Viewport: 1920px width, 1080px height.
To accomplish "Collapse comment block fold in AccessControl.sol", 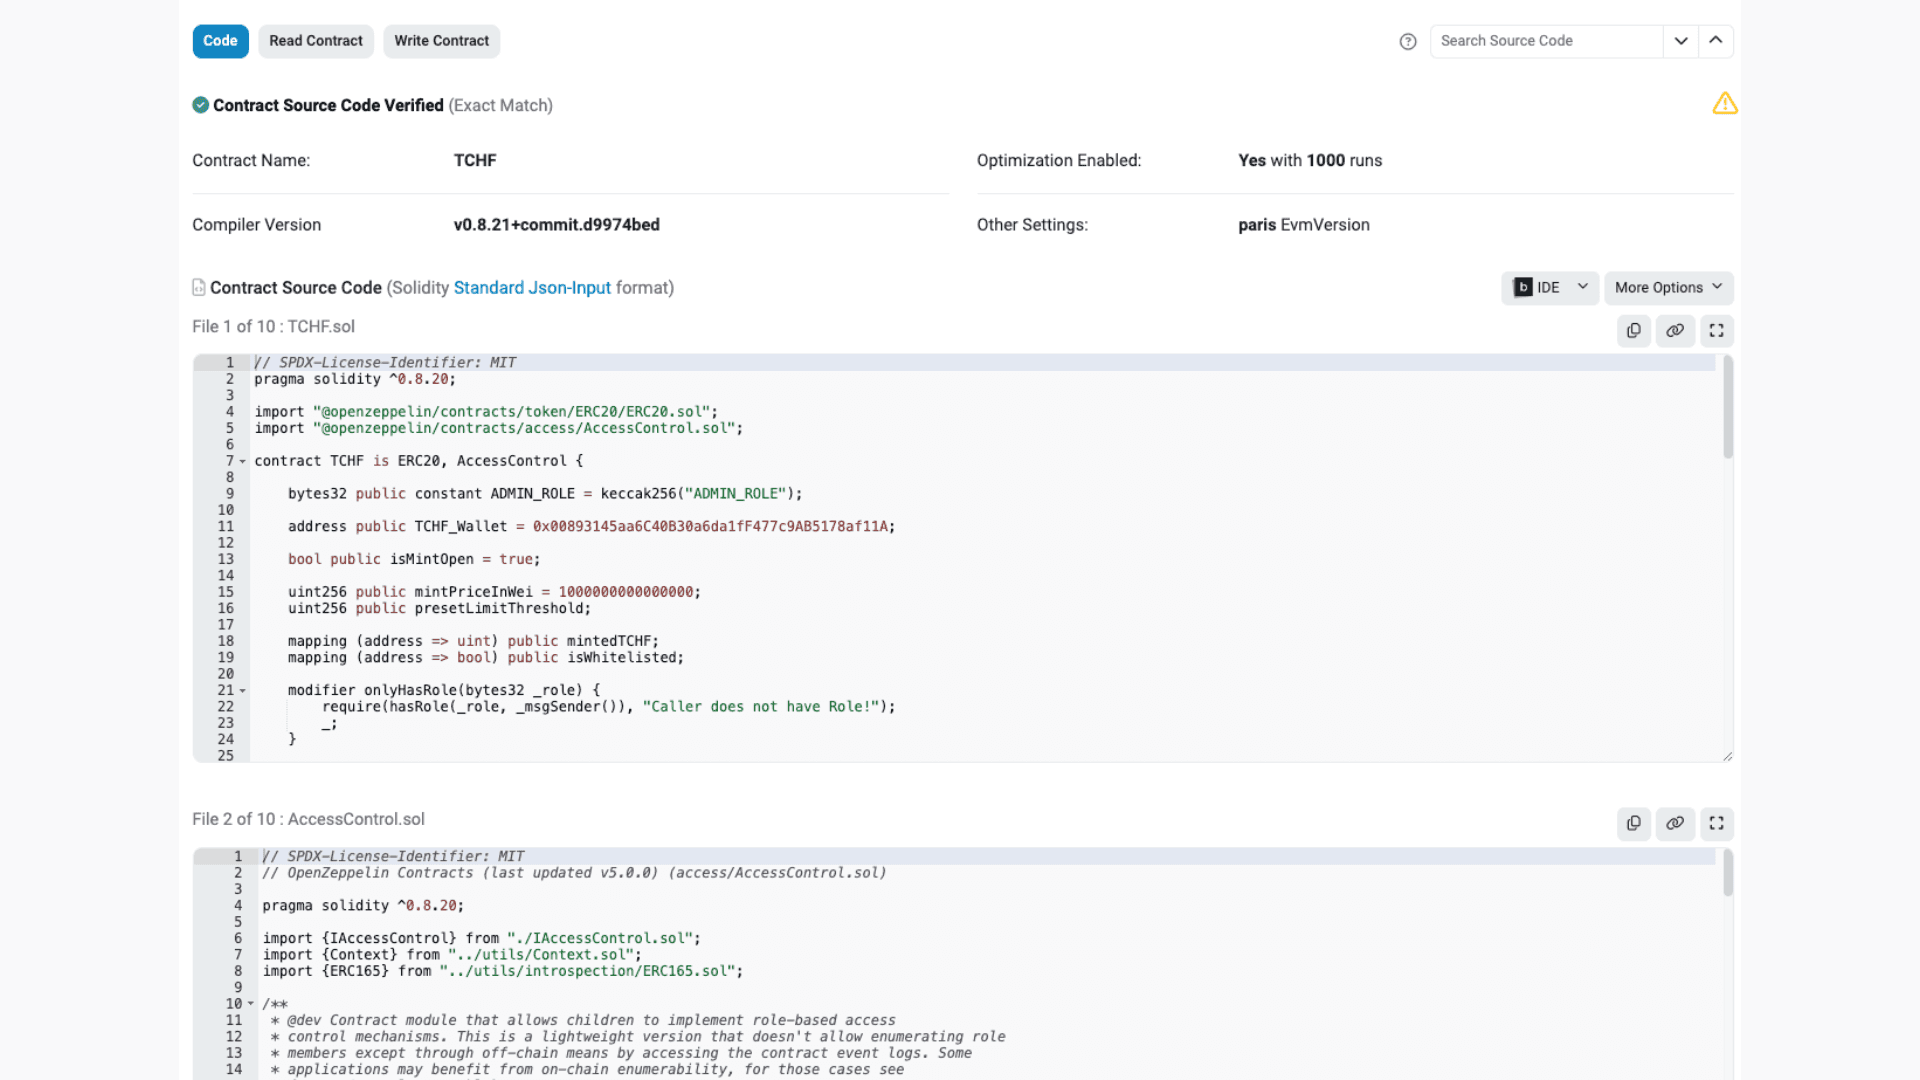I will (251, 1004).
